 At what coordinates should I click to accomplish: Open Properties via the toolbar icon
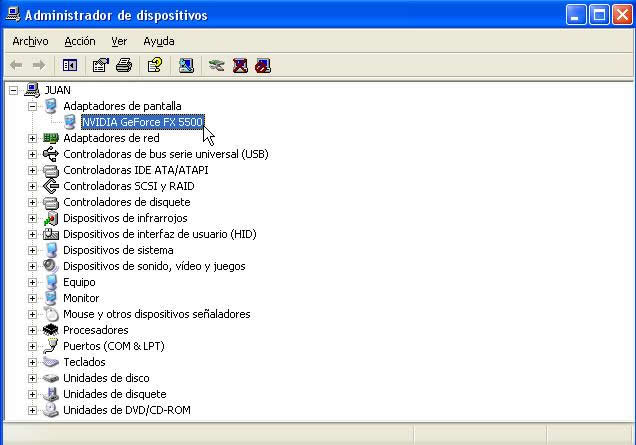pyautogui.click(x=101, y=65)
